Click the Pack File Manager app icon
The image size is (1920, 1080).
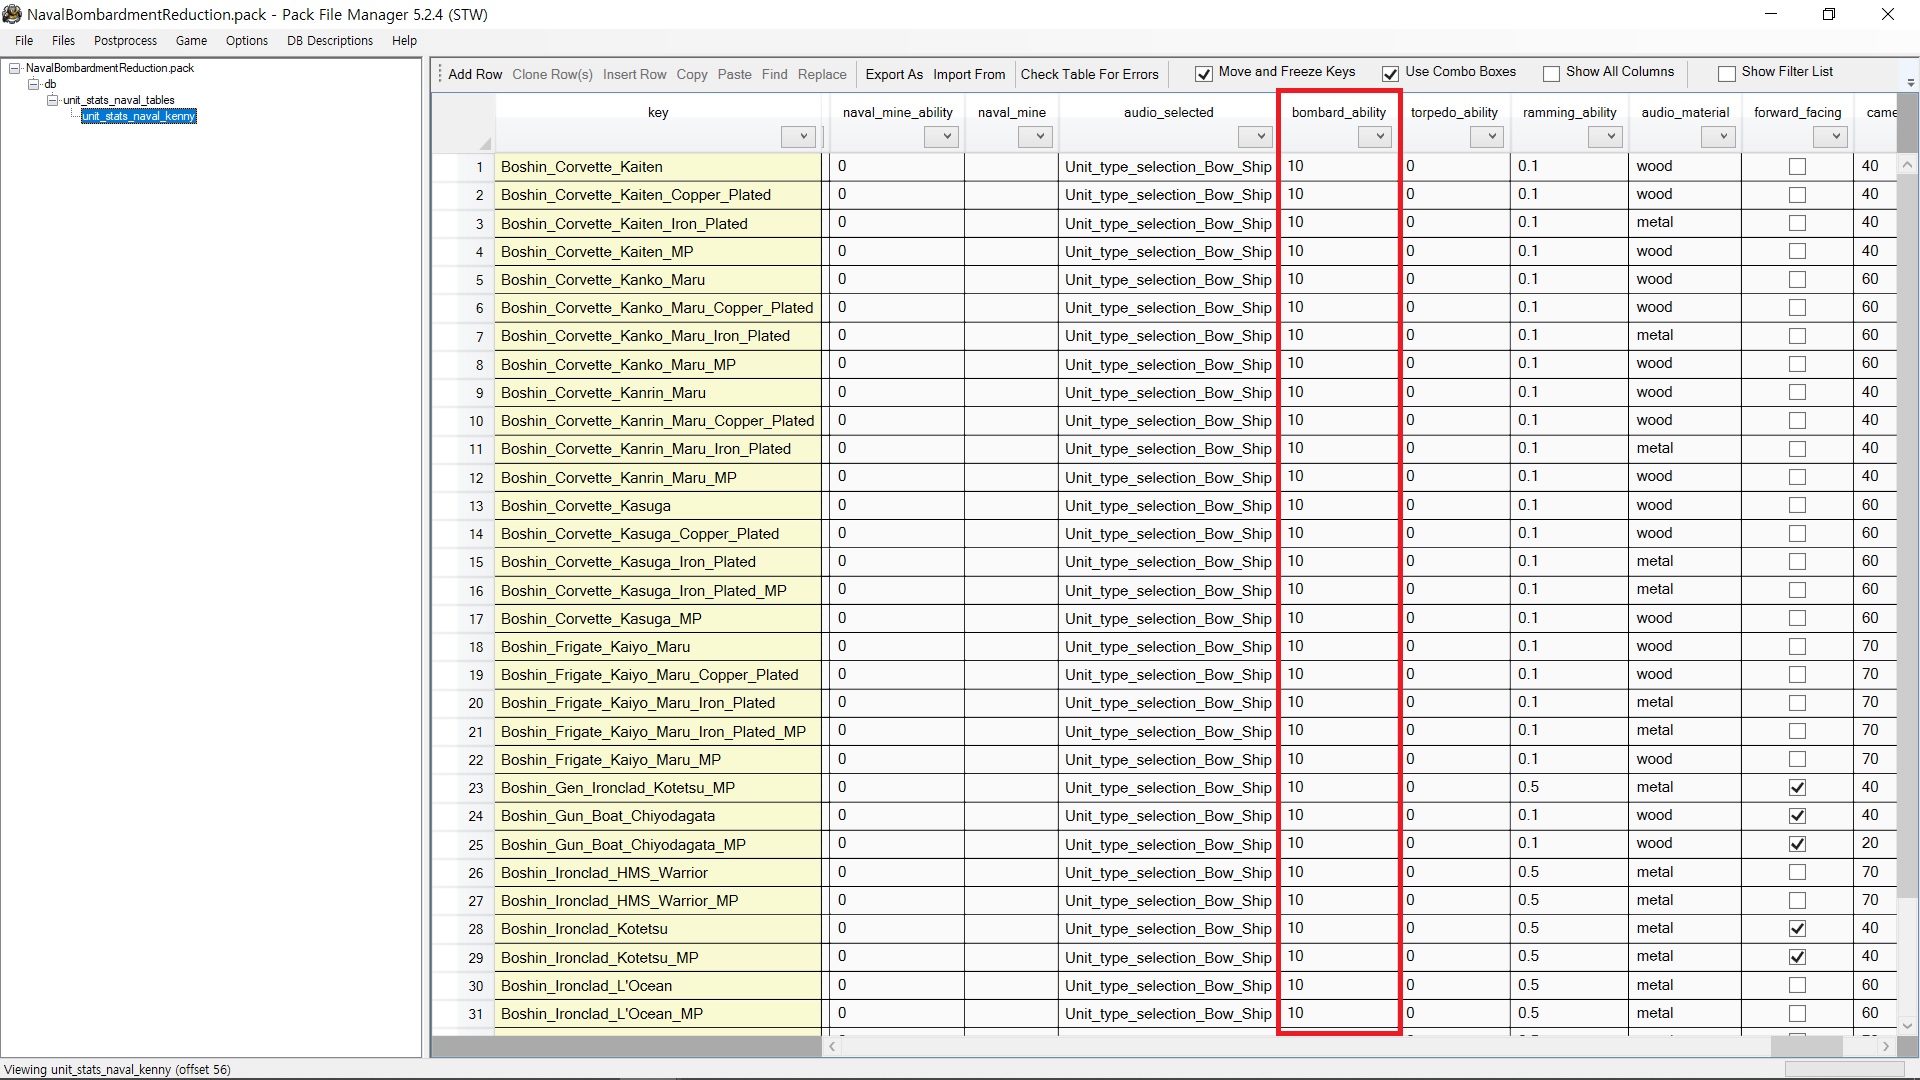[x=12, y=14]
